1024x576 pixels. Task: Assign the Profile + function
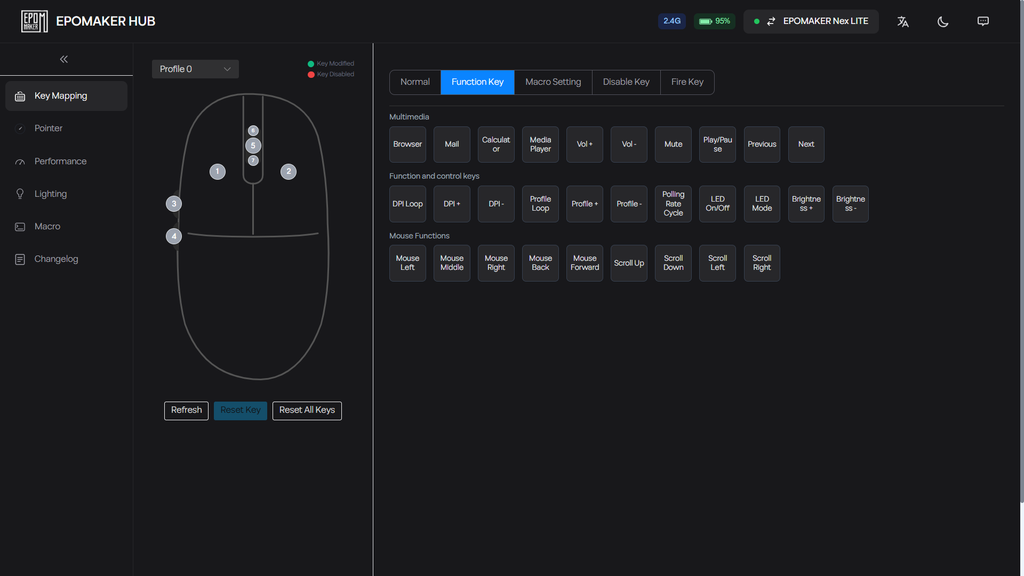(584, 204)
